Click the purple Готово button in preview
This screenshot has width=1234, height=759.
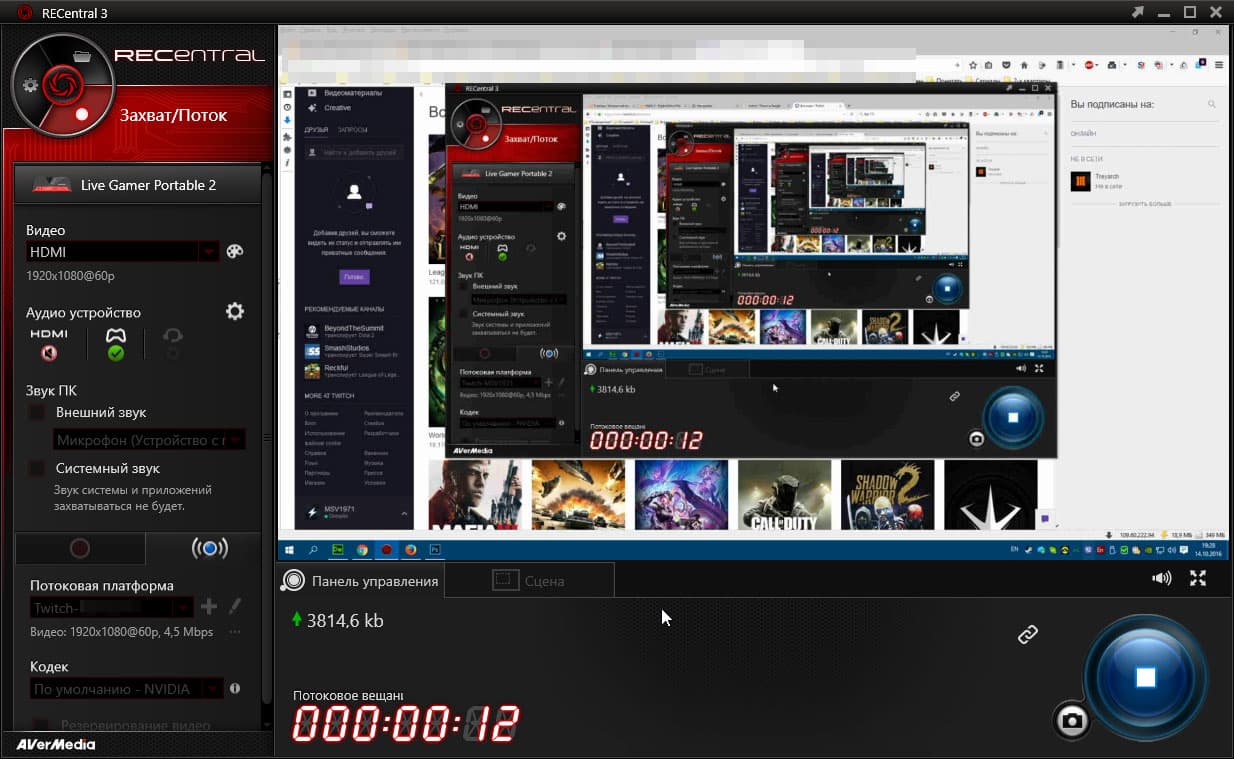point(354,276)
